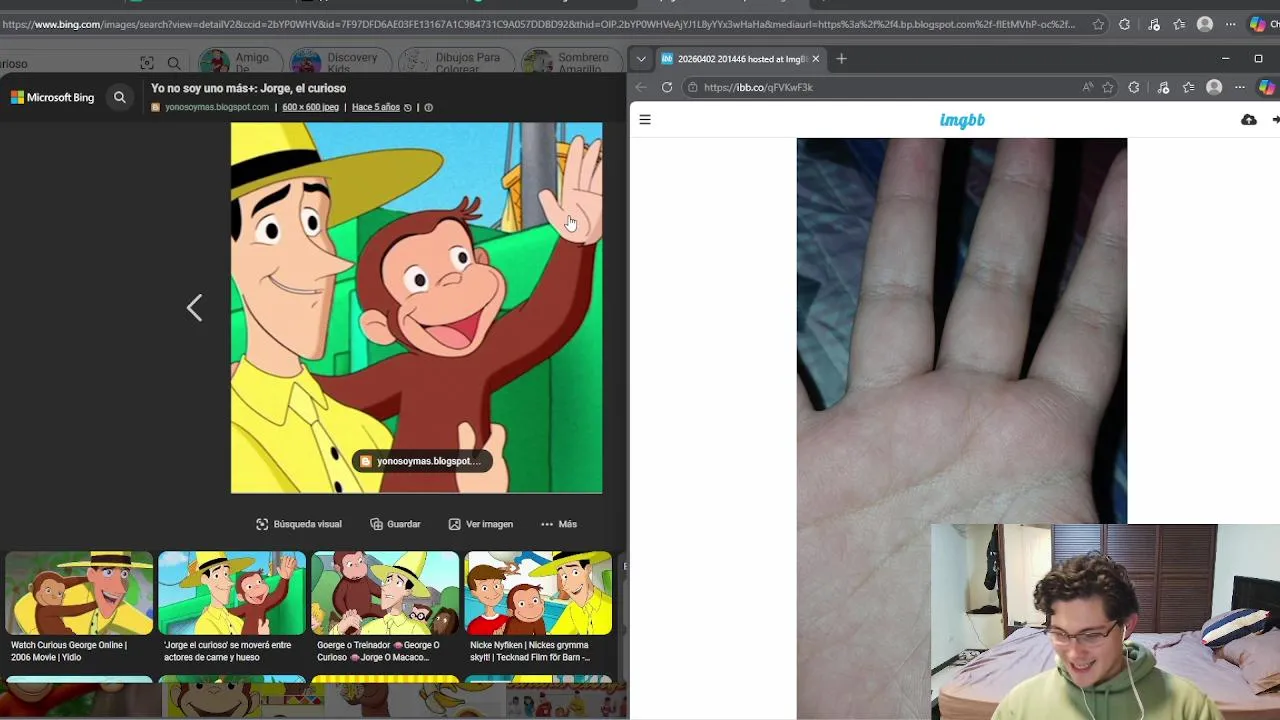This screenshot has width=1280, height=720.
Task: Open the image info circle icon
Action: [428, 107]
